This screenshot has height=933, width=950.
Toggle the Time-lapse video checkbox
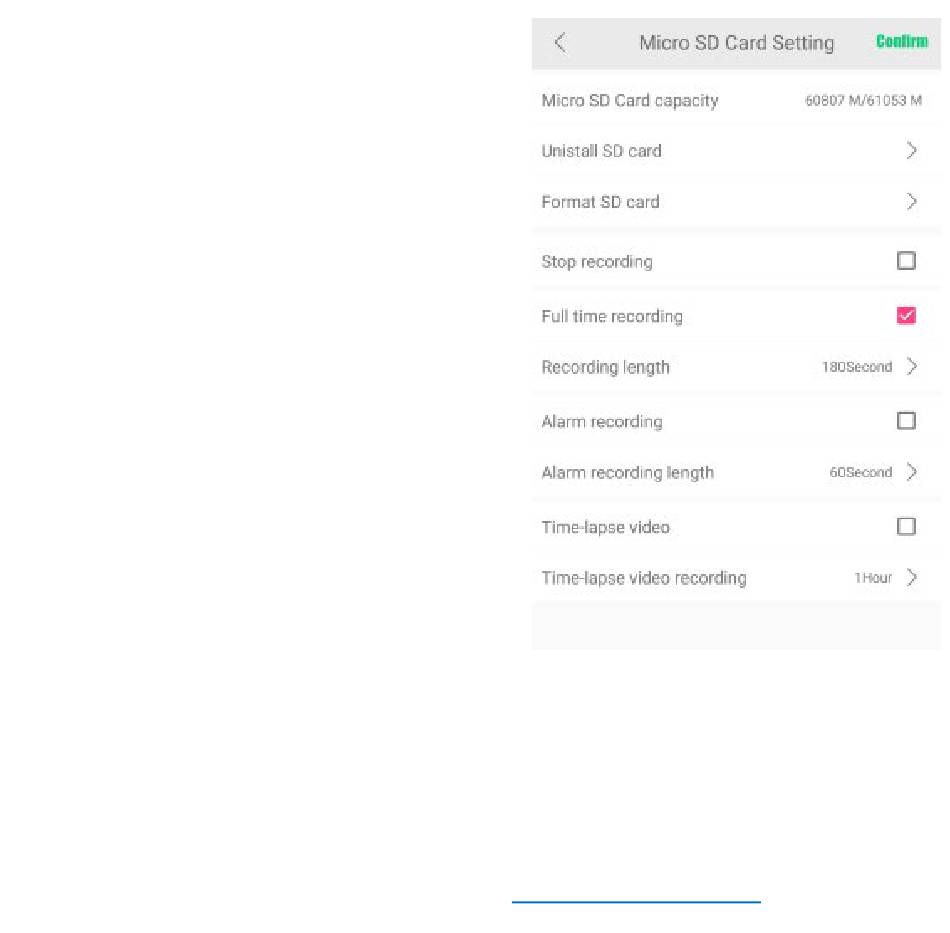[x=906, y=526]
